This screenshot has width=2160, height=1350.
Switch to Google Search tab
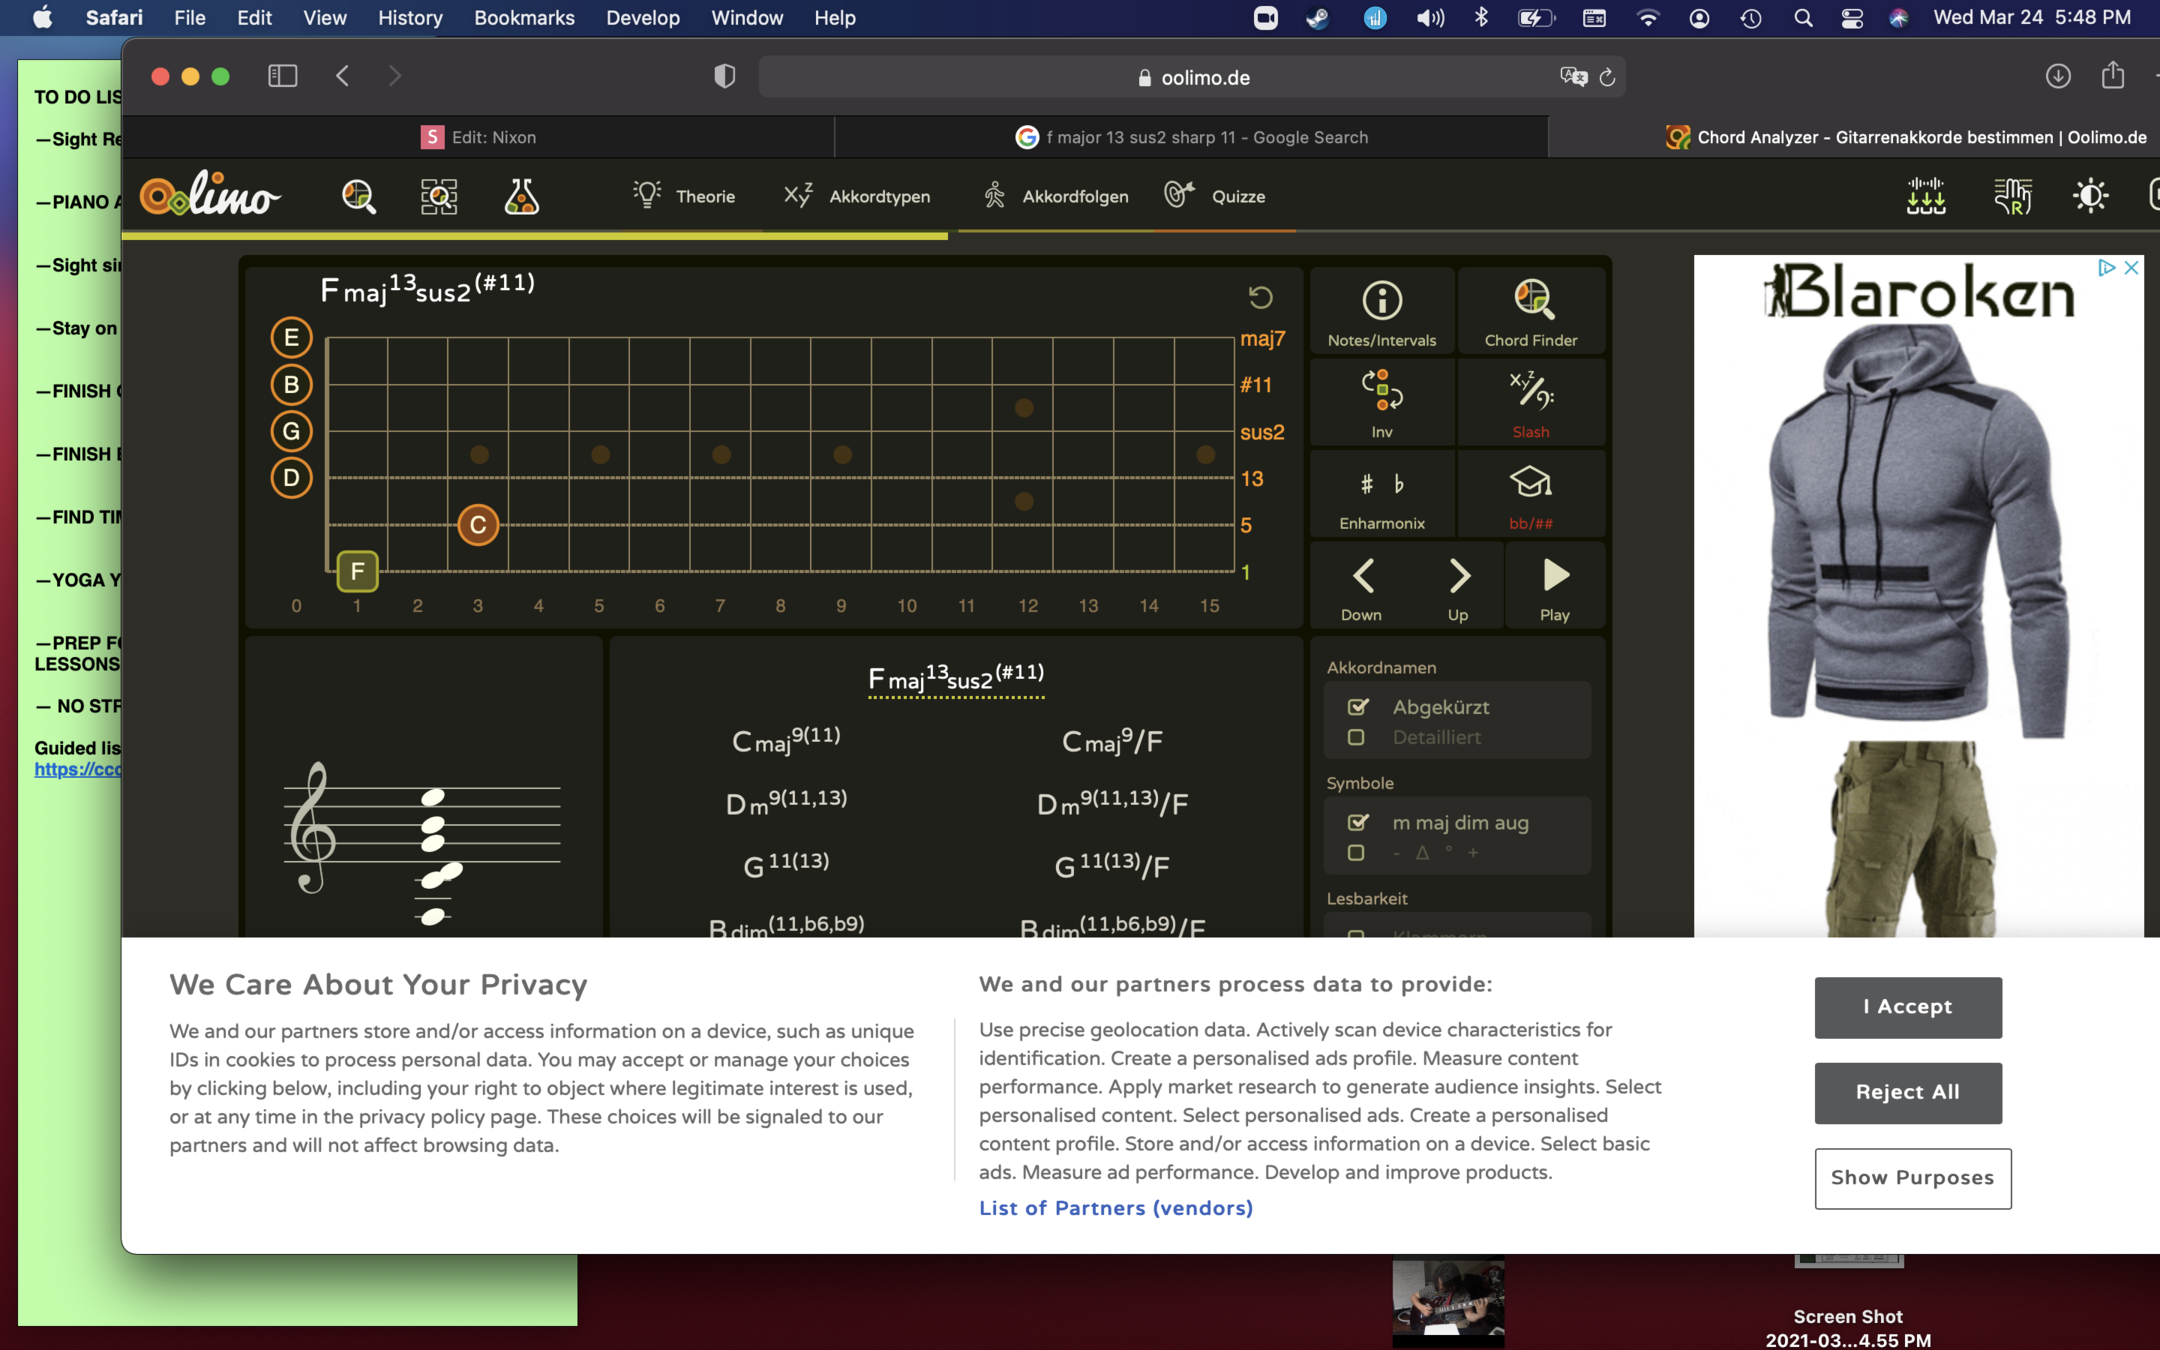click(1191, 137)
